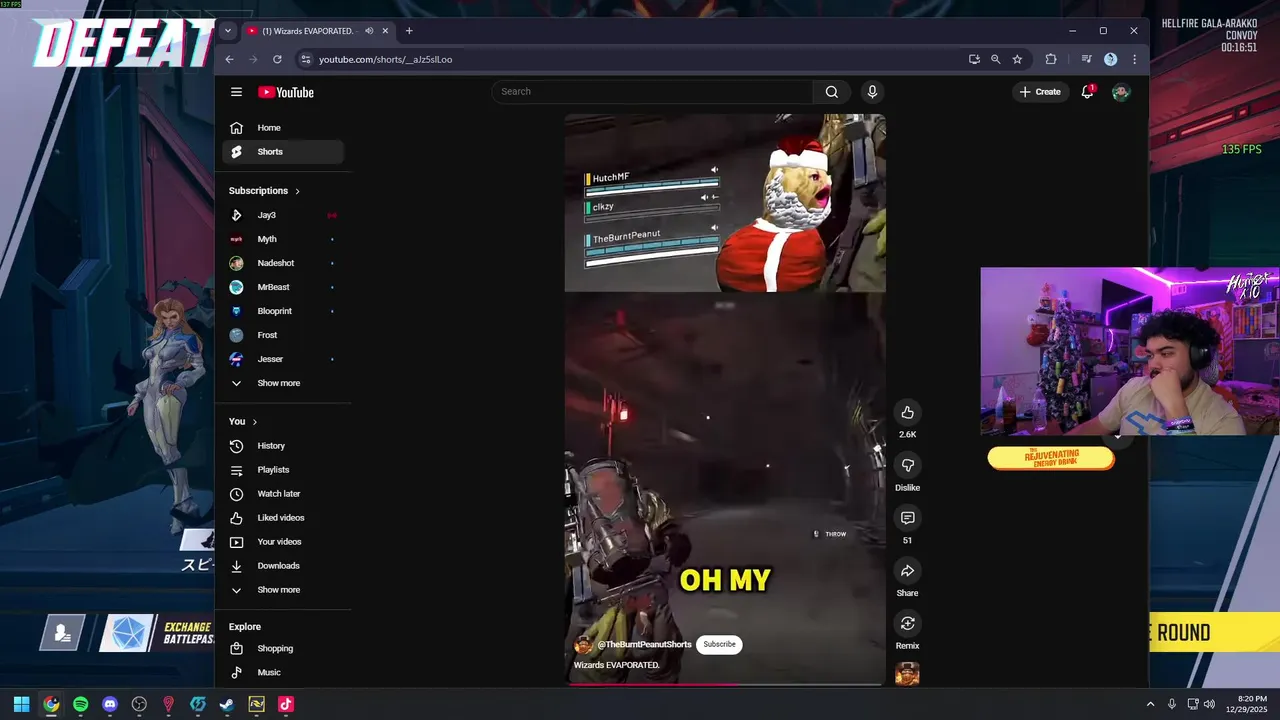
Task: Open Frost subscription channel
Action: tap(283, 335)
